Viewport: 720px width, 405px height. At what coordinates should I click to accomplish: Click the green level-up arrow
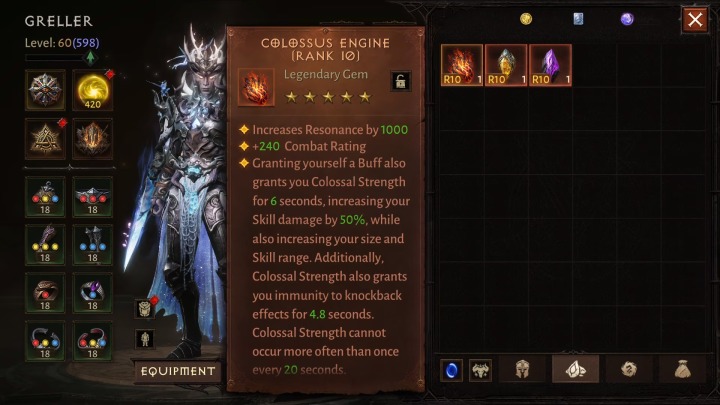pos(90,57)
